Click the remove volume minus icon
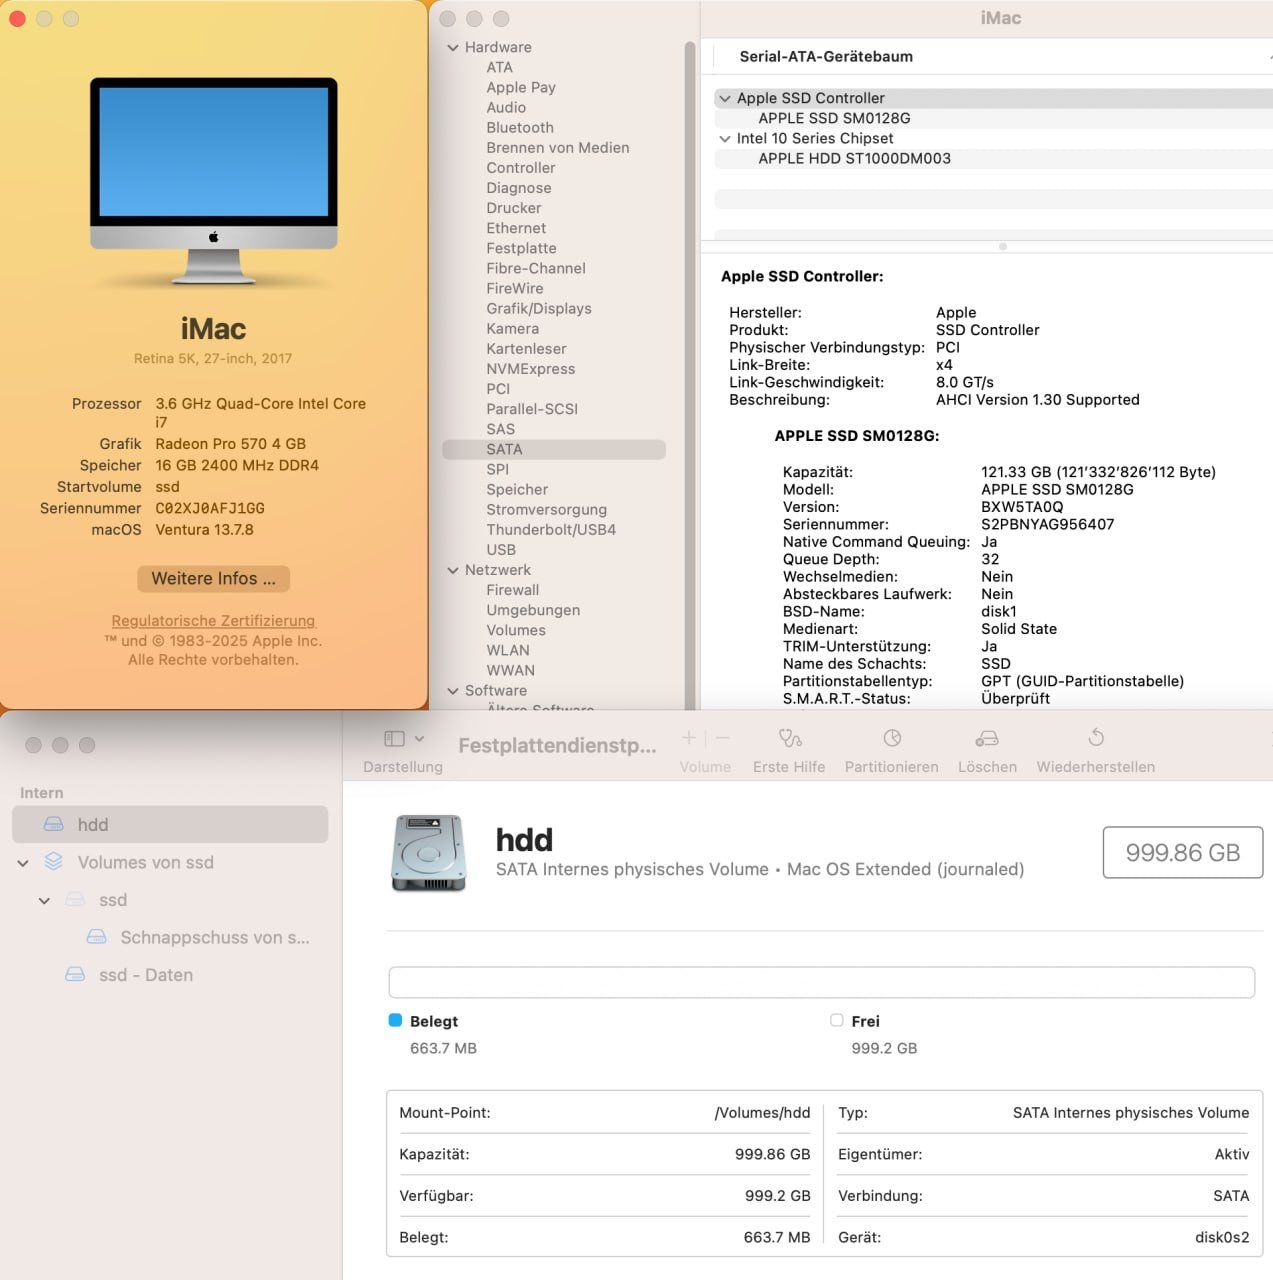1273x1280 pixels. click(x=723, y=738)
